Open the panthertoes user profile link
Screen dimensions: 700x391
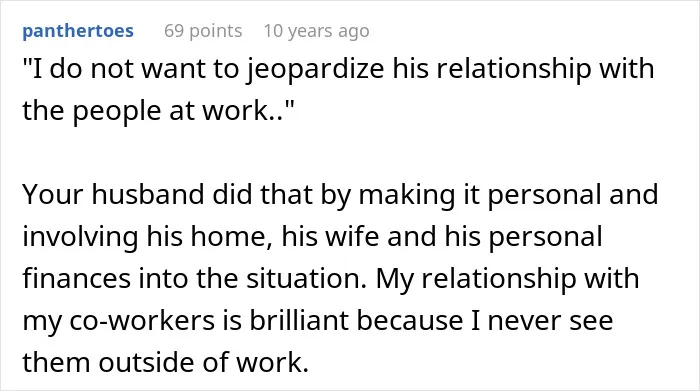(x=78, y=31)
